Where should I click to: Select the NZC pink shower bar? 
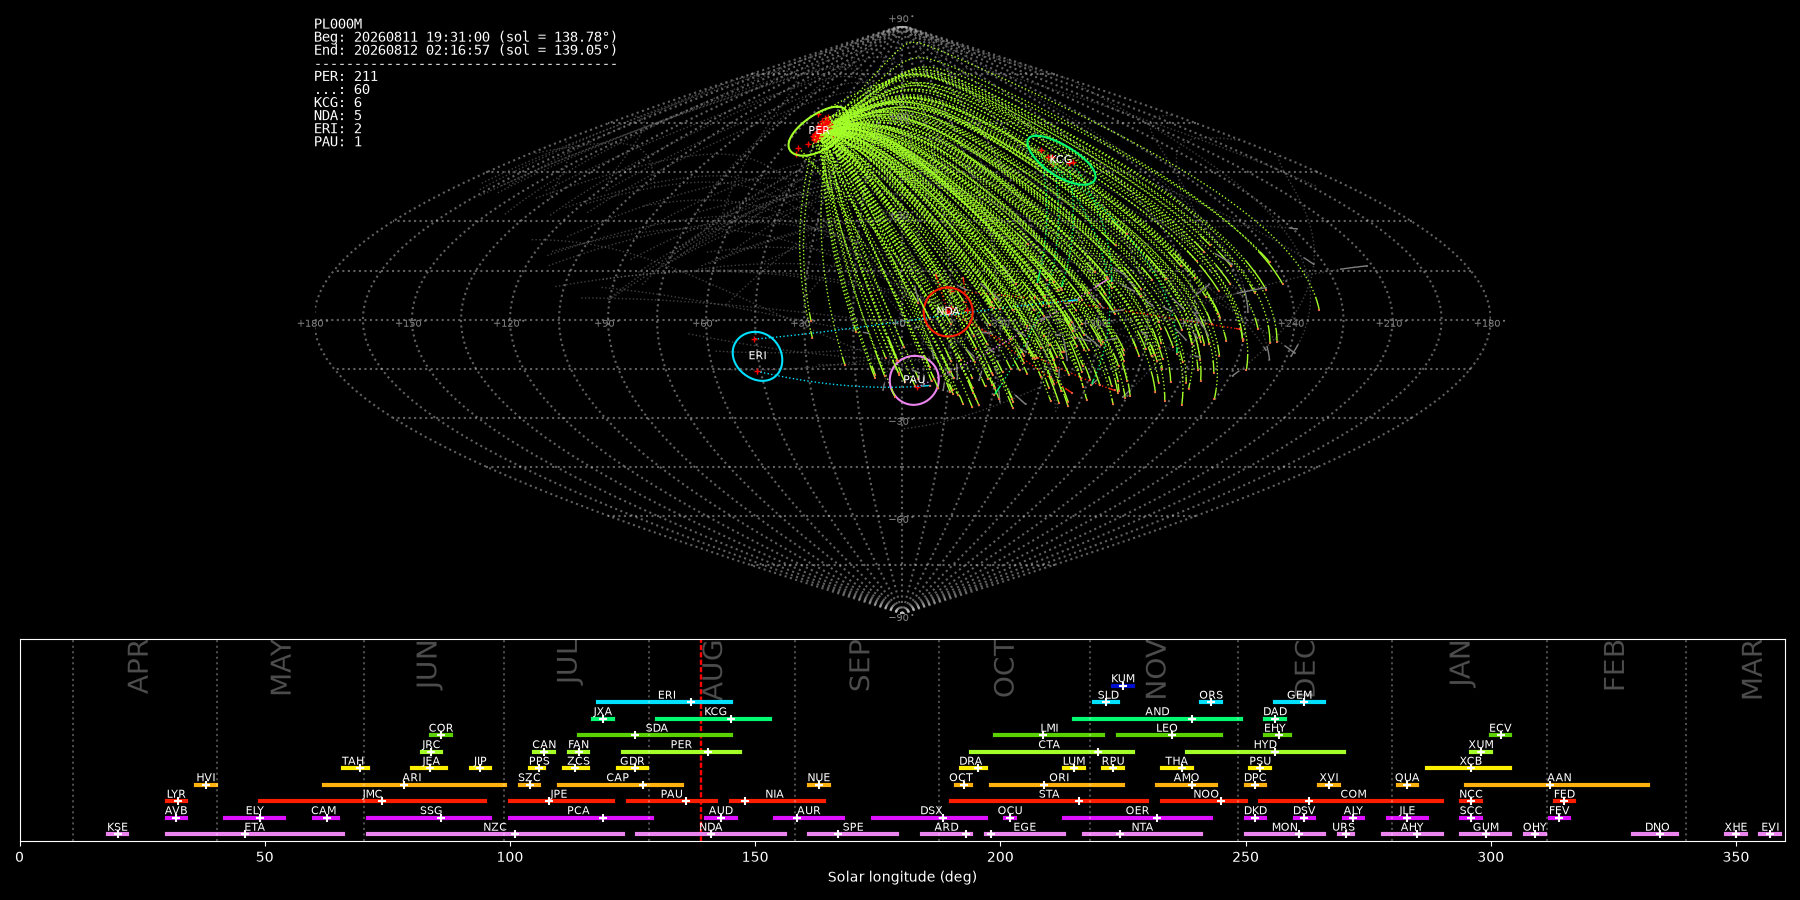click(x=495, y=834)
